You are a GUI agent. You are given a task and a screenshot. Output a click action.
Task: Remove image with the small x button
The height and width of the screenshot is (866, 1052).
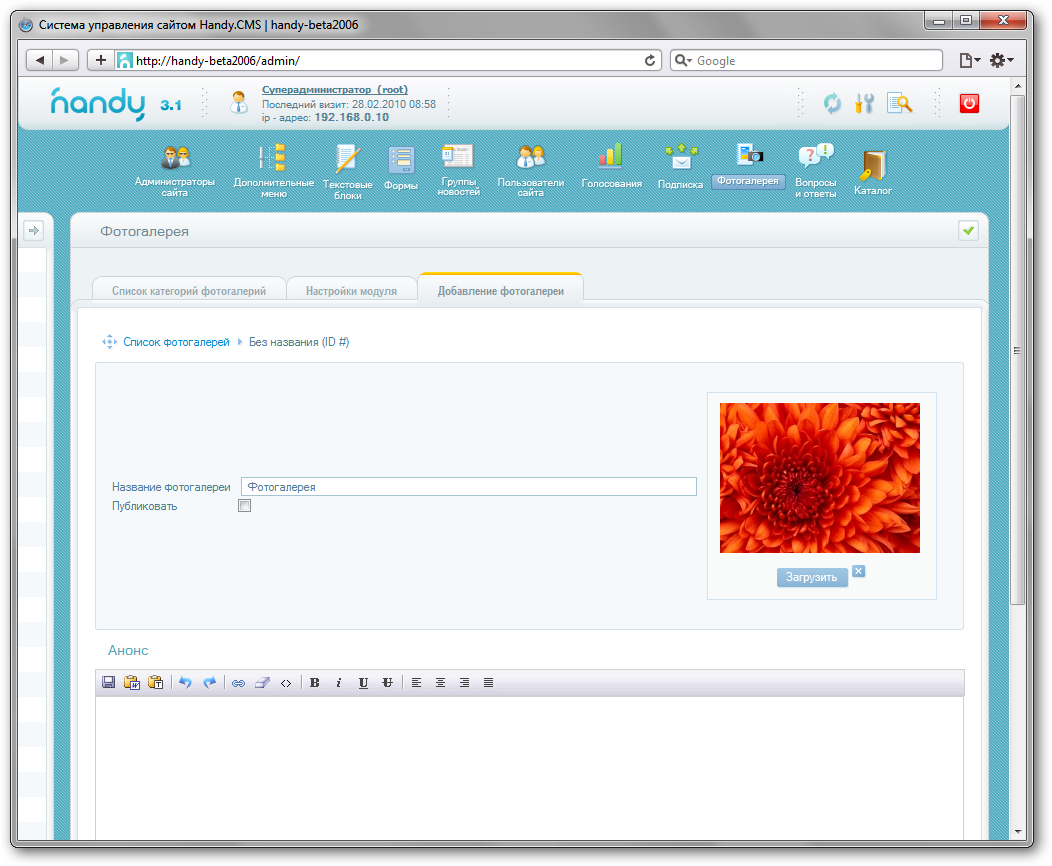(858, 572)
